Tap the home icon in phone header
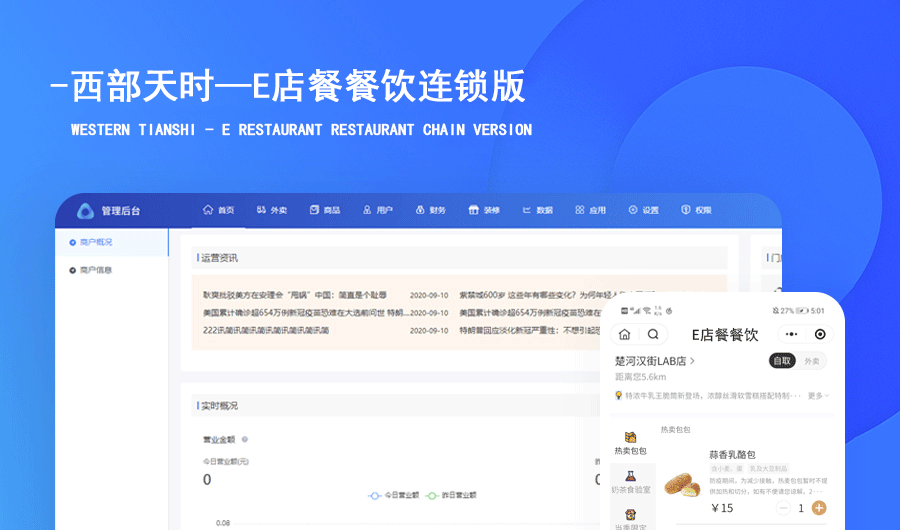The width and height of the screenshot is (900, 530). point(624,334)
